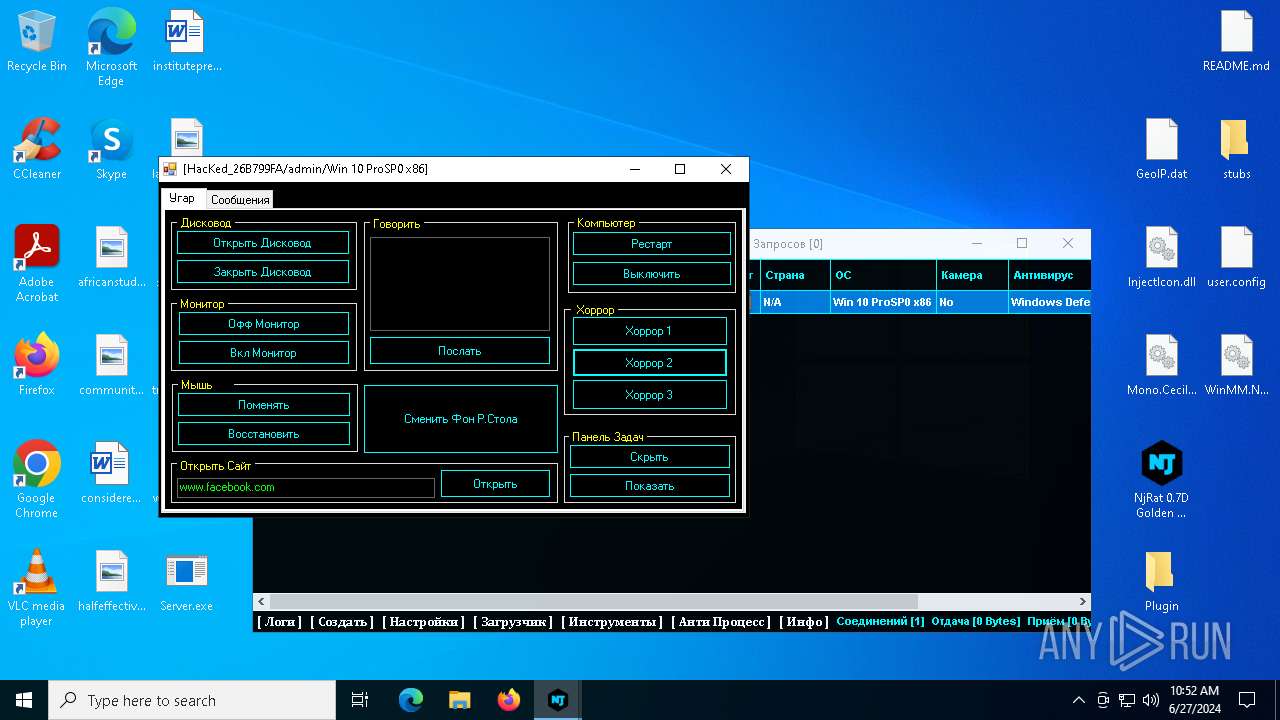Screen dimensions: 1280x720
Task: Switch to the Угар tab
Action: (x=182, y=198)
